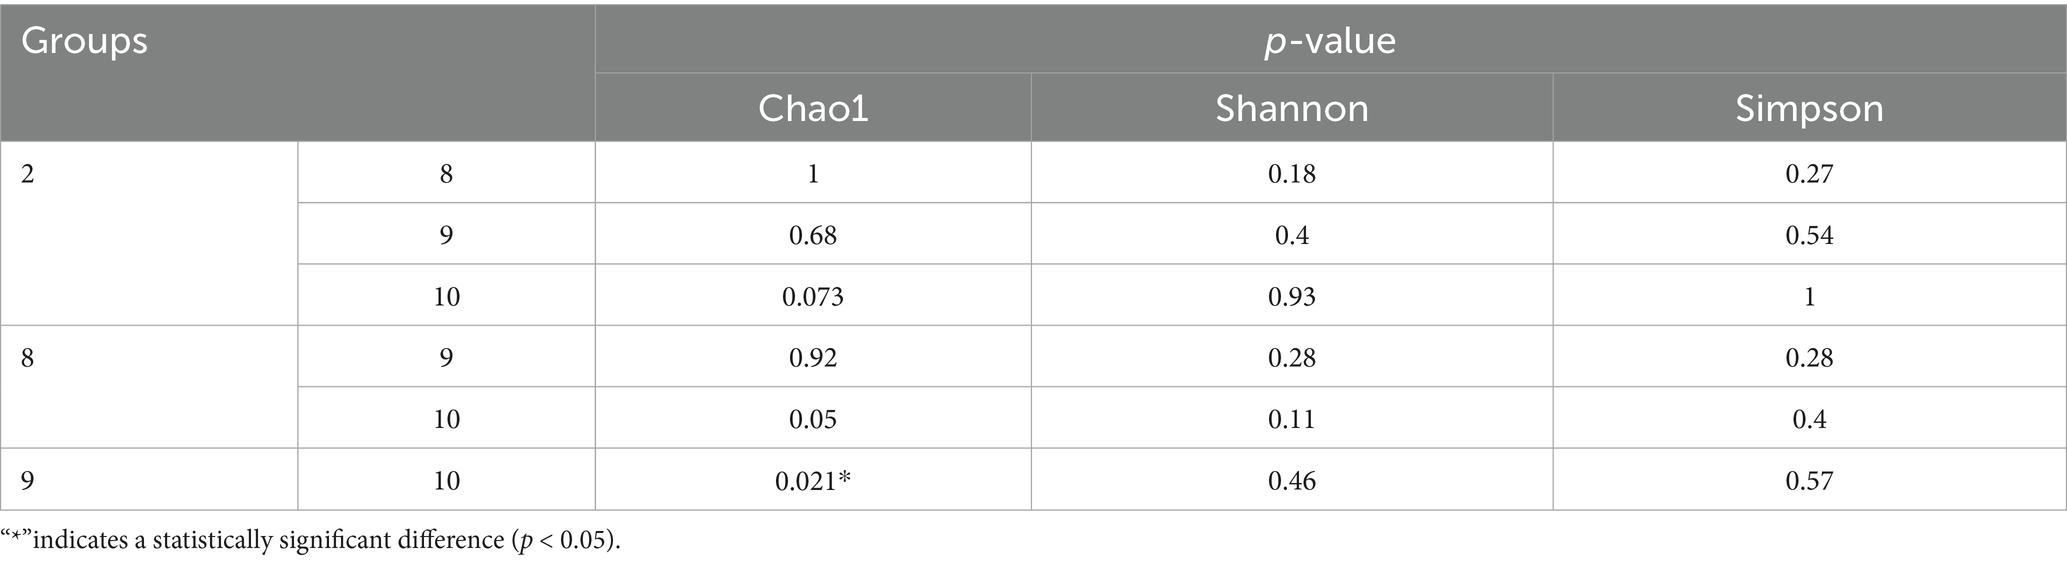
Task: Click the 0.073 Chao1 value
Action: coord(813,296)
